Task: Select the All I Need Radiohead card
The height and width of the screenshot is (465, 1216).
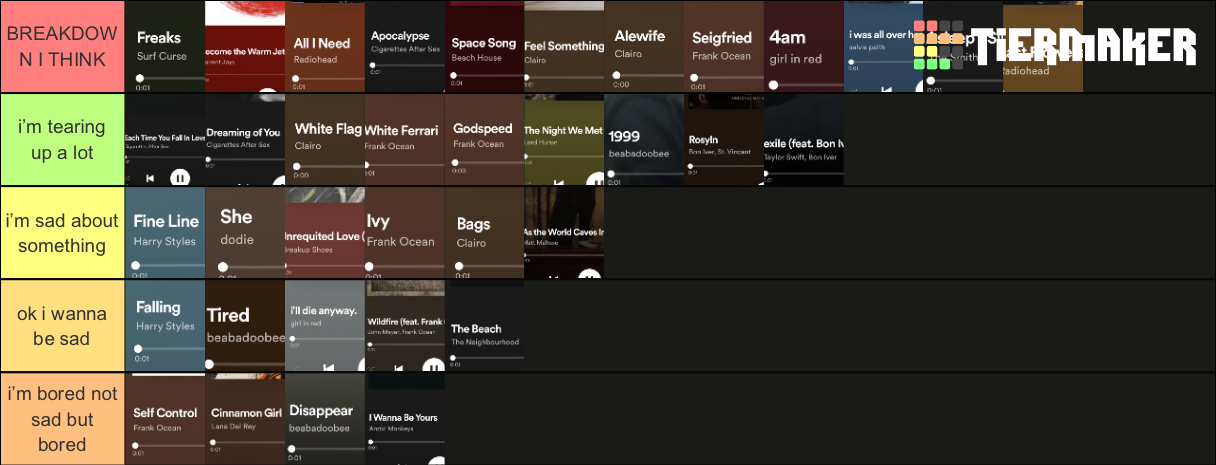Action: 325,46
